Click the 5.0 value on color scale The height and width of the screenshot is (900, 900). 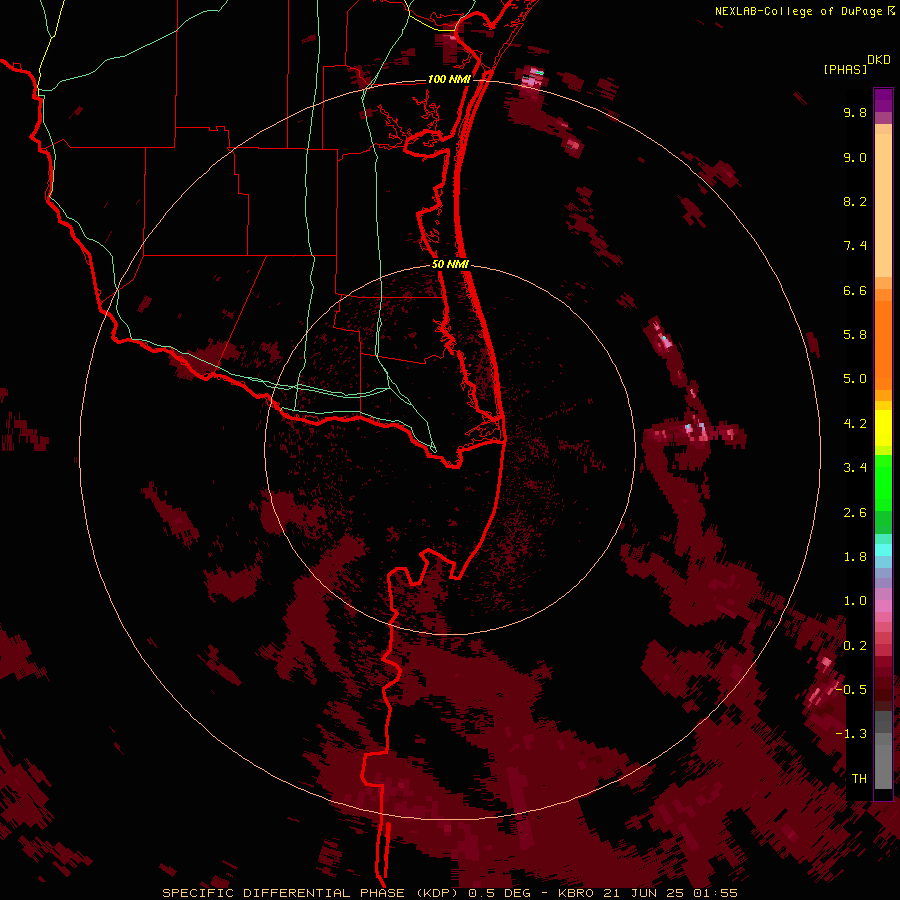[x=855, y=379]
